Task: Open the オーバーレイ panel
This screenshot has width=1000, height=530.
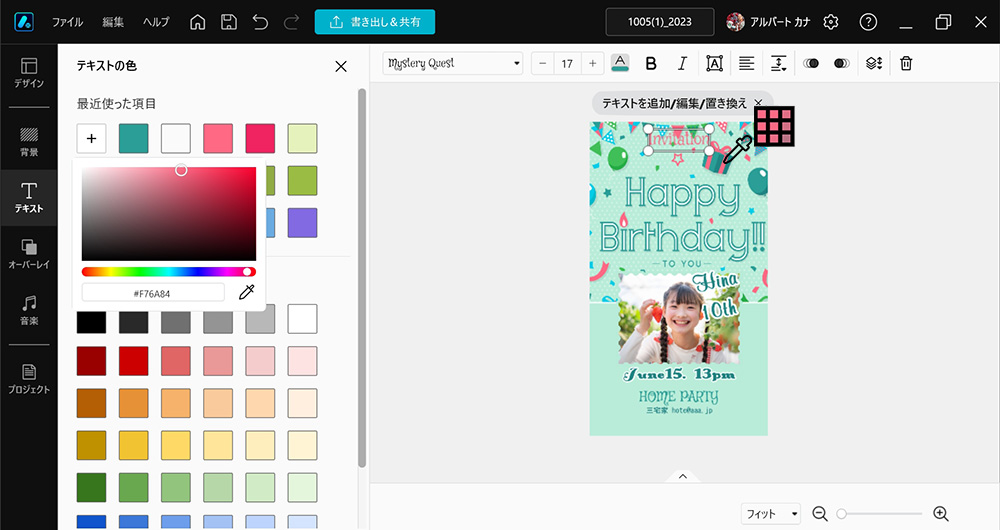Action: pos(28,254)
